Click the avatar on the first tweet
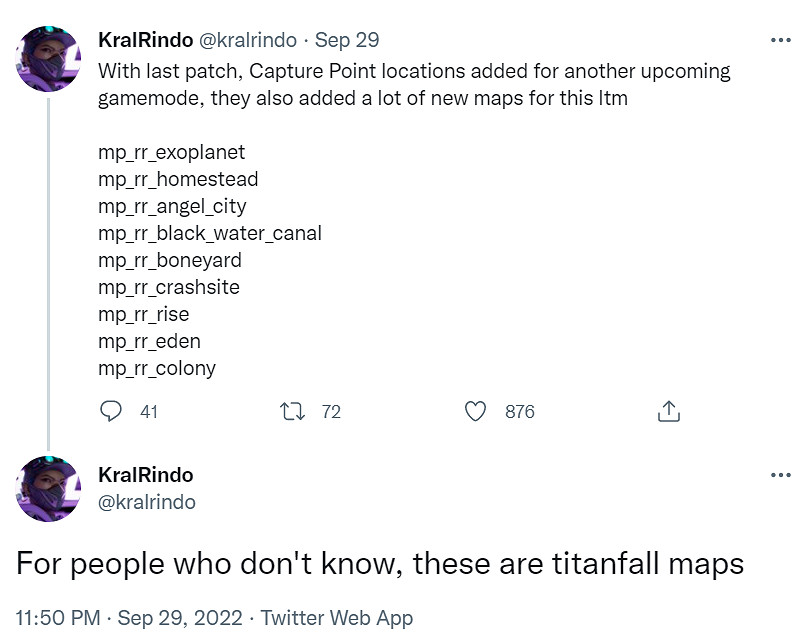Screen dimensions: 809x634 click(49, 59)
